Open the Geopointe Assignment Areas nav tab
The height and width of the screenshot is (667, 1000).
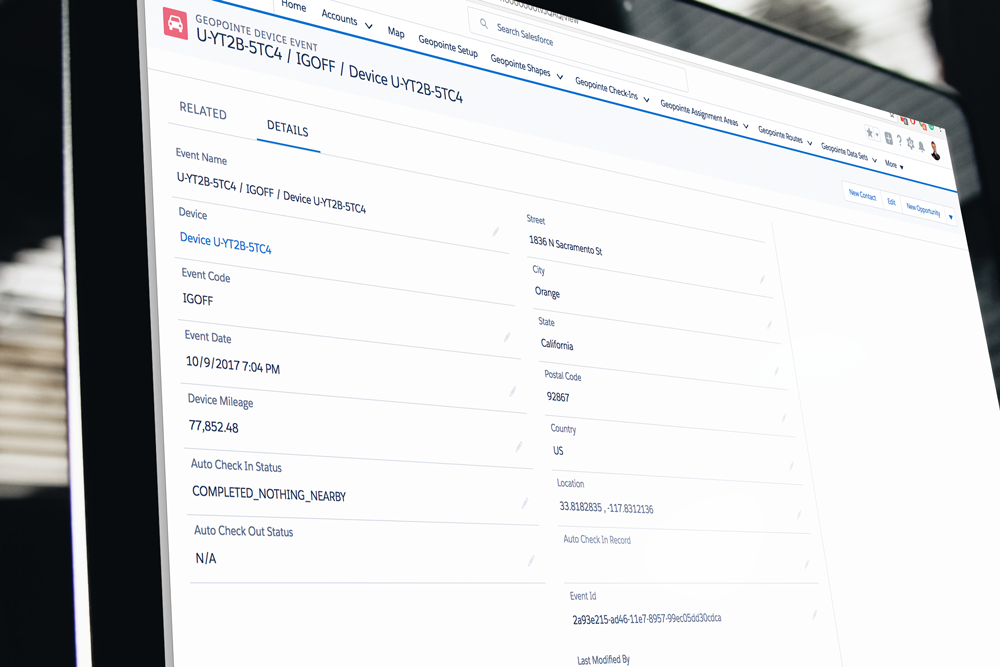coord(698,113)
